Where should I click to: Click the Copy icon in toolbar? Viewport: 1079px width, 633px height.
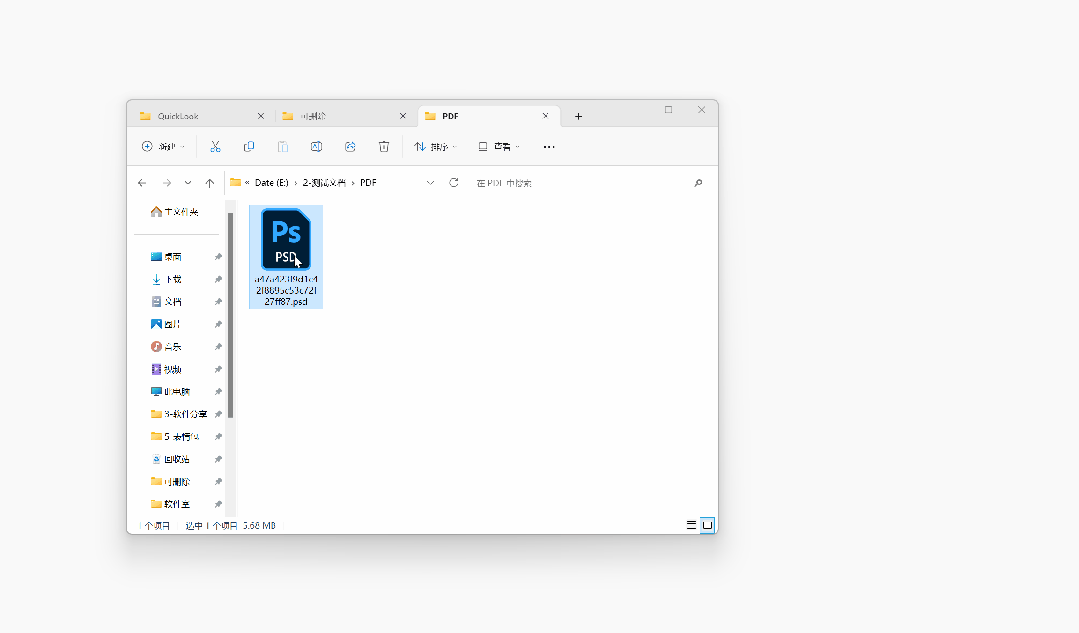tap(249, 147)
